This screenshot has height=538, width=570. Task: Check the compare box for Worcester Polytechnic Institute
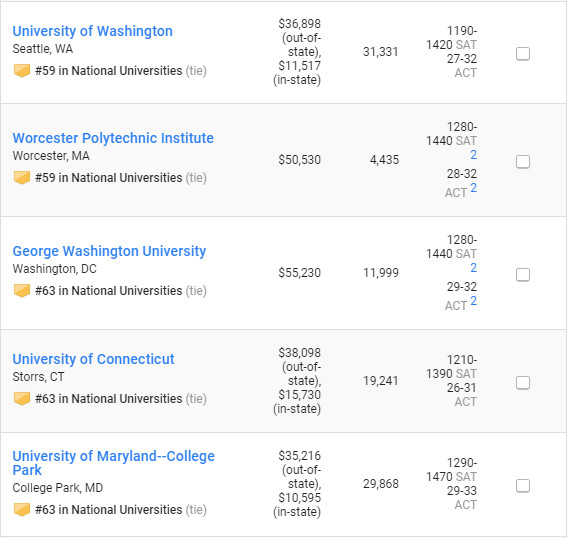[523, 162]
